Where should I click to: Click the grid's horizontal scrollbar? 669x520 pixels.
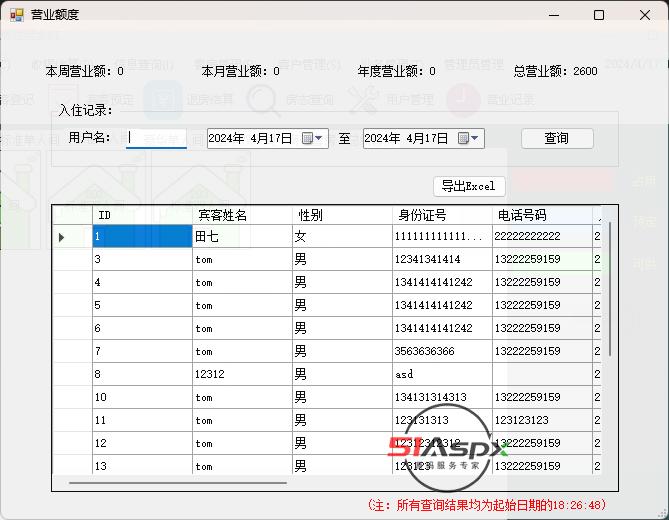[180, 483]
